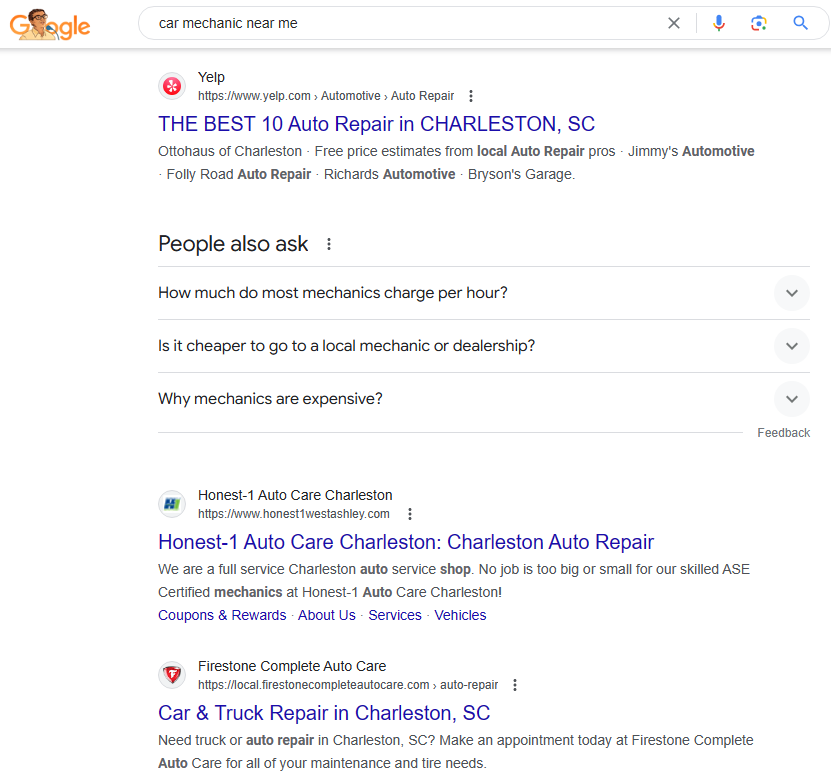Viewport: 831px width, 774px height.
Task: Open the 'Coupons & Rewards' sitelink
Action: click(x=221, y=615)
